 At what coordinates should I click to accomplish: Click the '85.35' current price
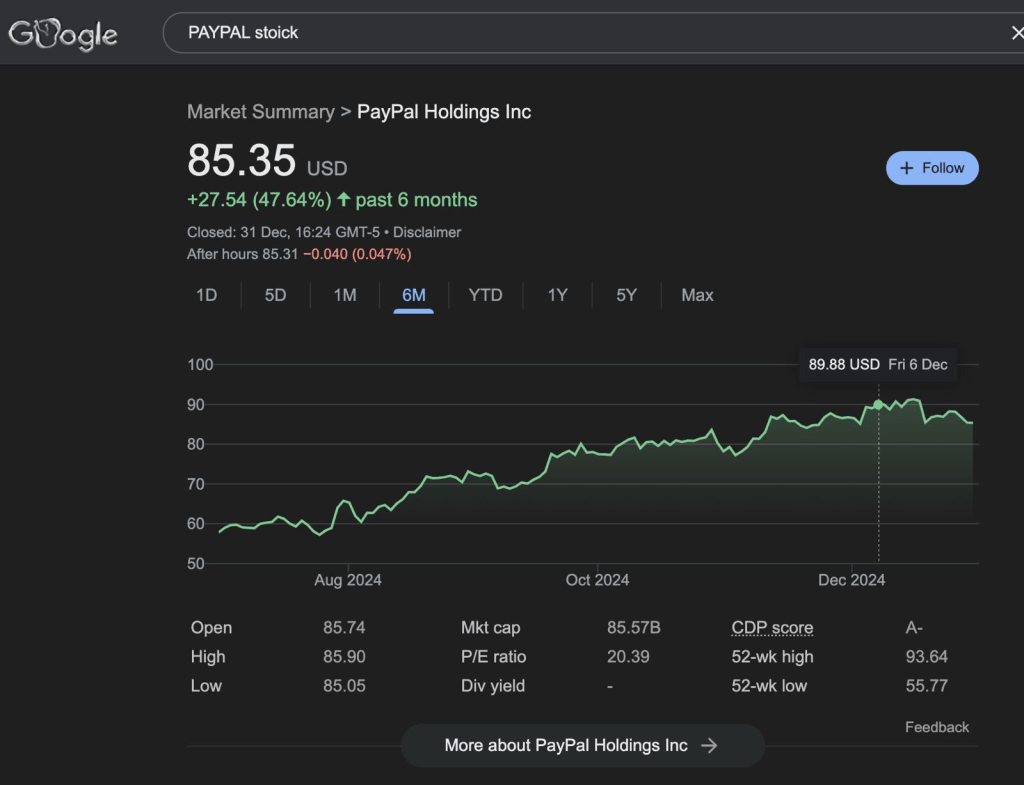(242, 160)
